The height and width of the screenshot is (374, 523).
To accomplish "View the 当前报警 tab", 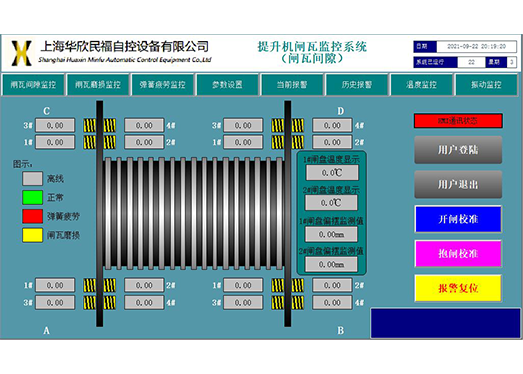I will click(292, 85).
